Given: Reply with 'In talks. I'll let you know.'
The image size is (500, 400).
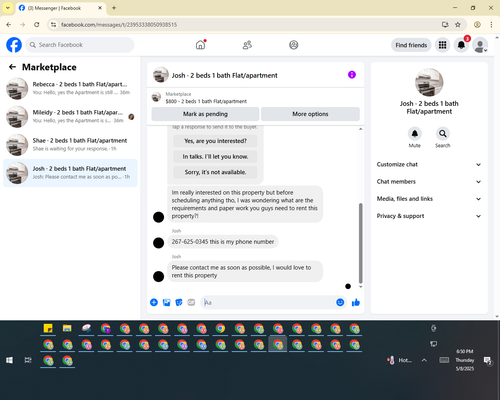Looking at the screenshot, I should coord(215,157).
